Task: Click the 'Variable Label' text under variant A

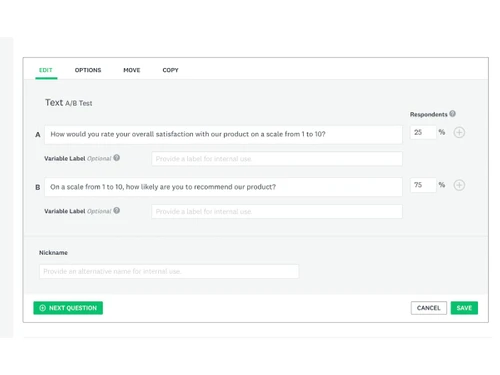Action: click(x=65, y=158)
